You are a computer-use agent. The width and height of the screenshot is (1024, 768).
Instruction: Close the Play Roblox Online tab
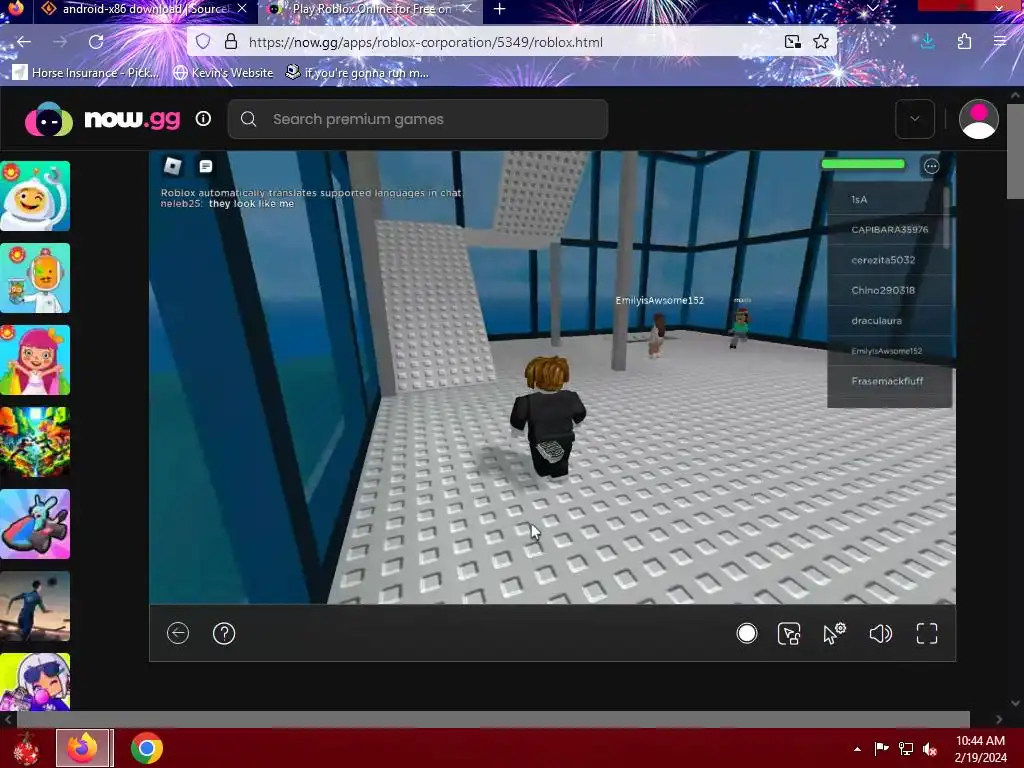[x=467, y=9]
